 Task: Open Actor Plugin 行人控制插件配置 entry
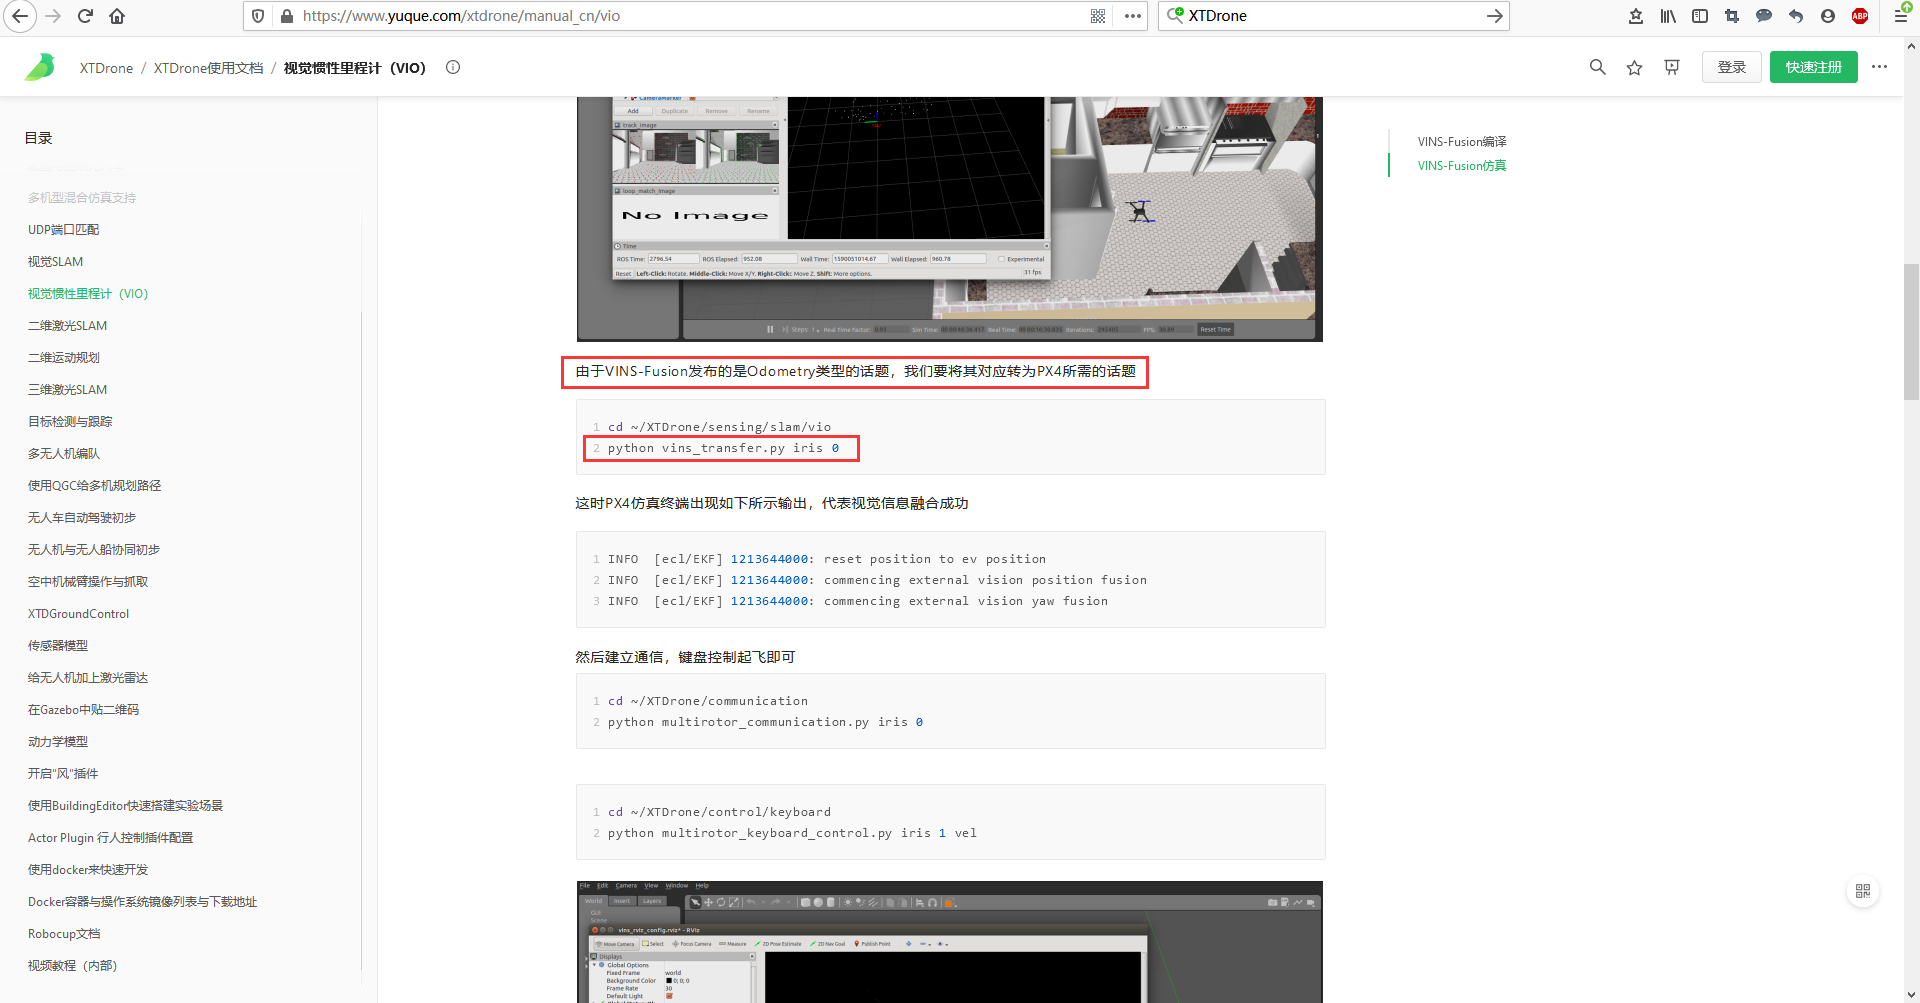(111, 838)
